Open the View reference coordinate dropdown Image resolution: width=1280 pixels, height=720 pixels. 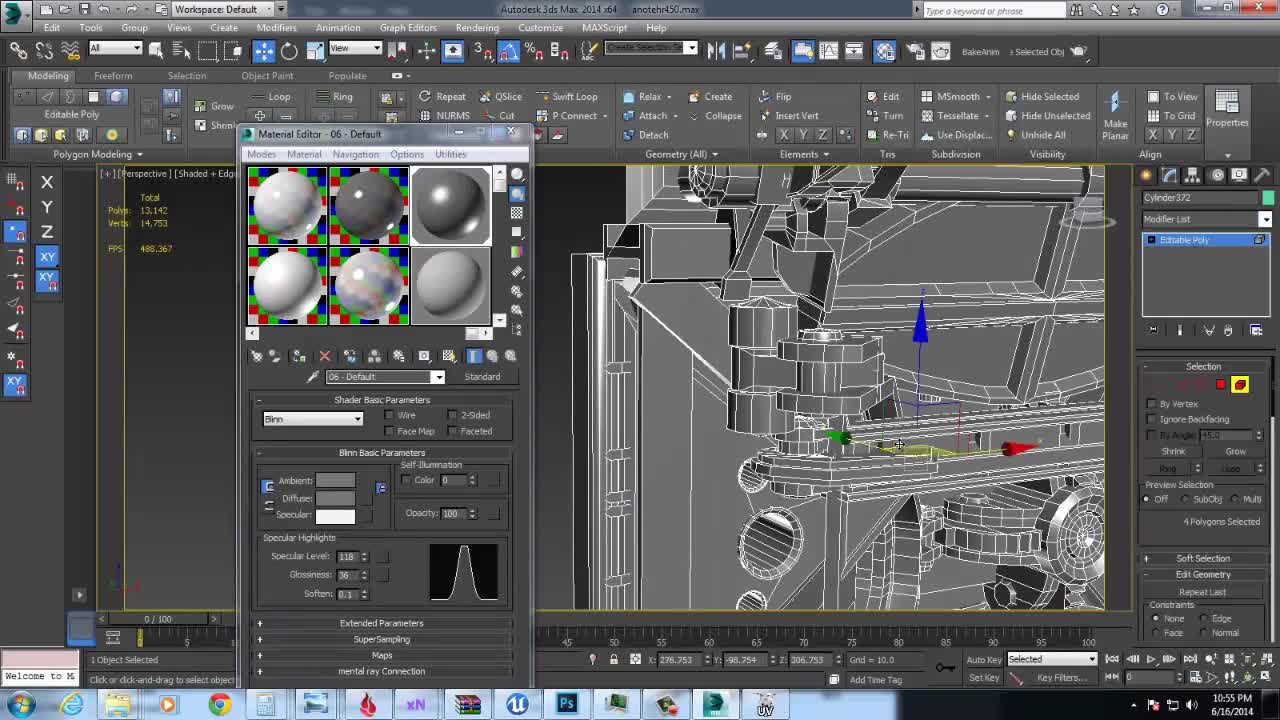356,48
